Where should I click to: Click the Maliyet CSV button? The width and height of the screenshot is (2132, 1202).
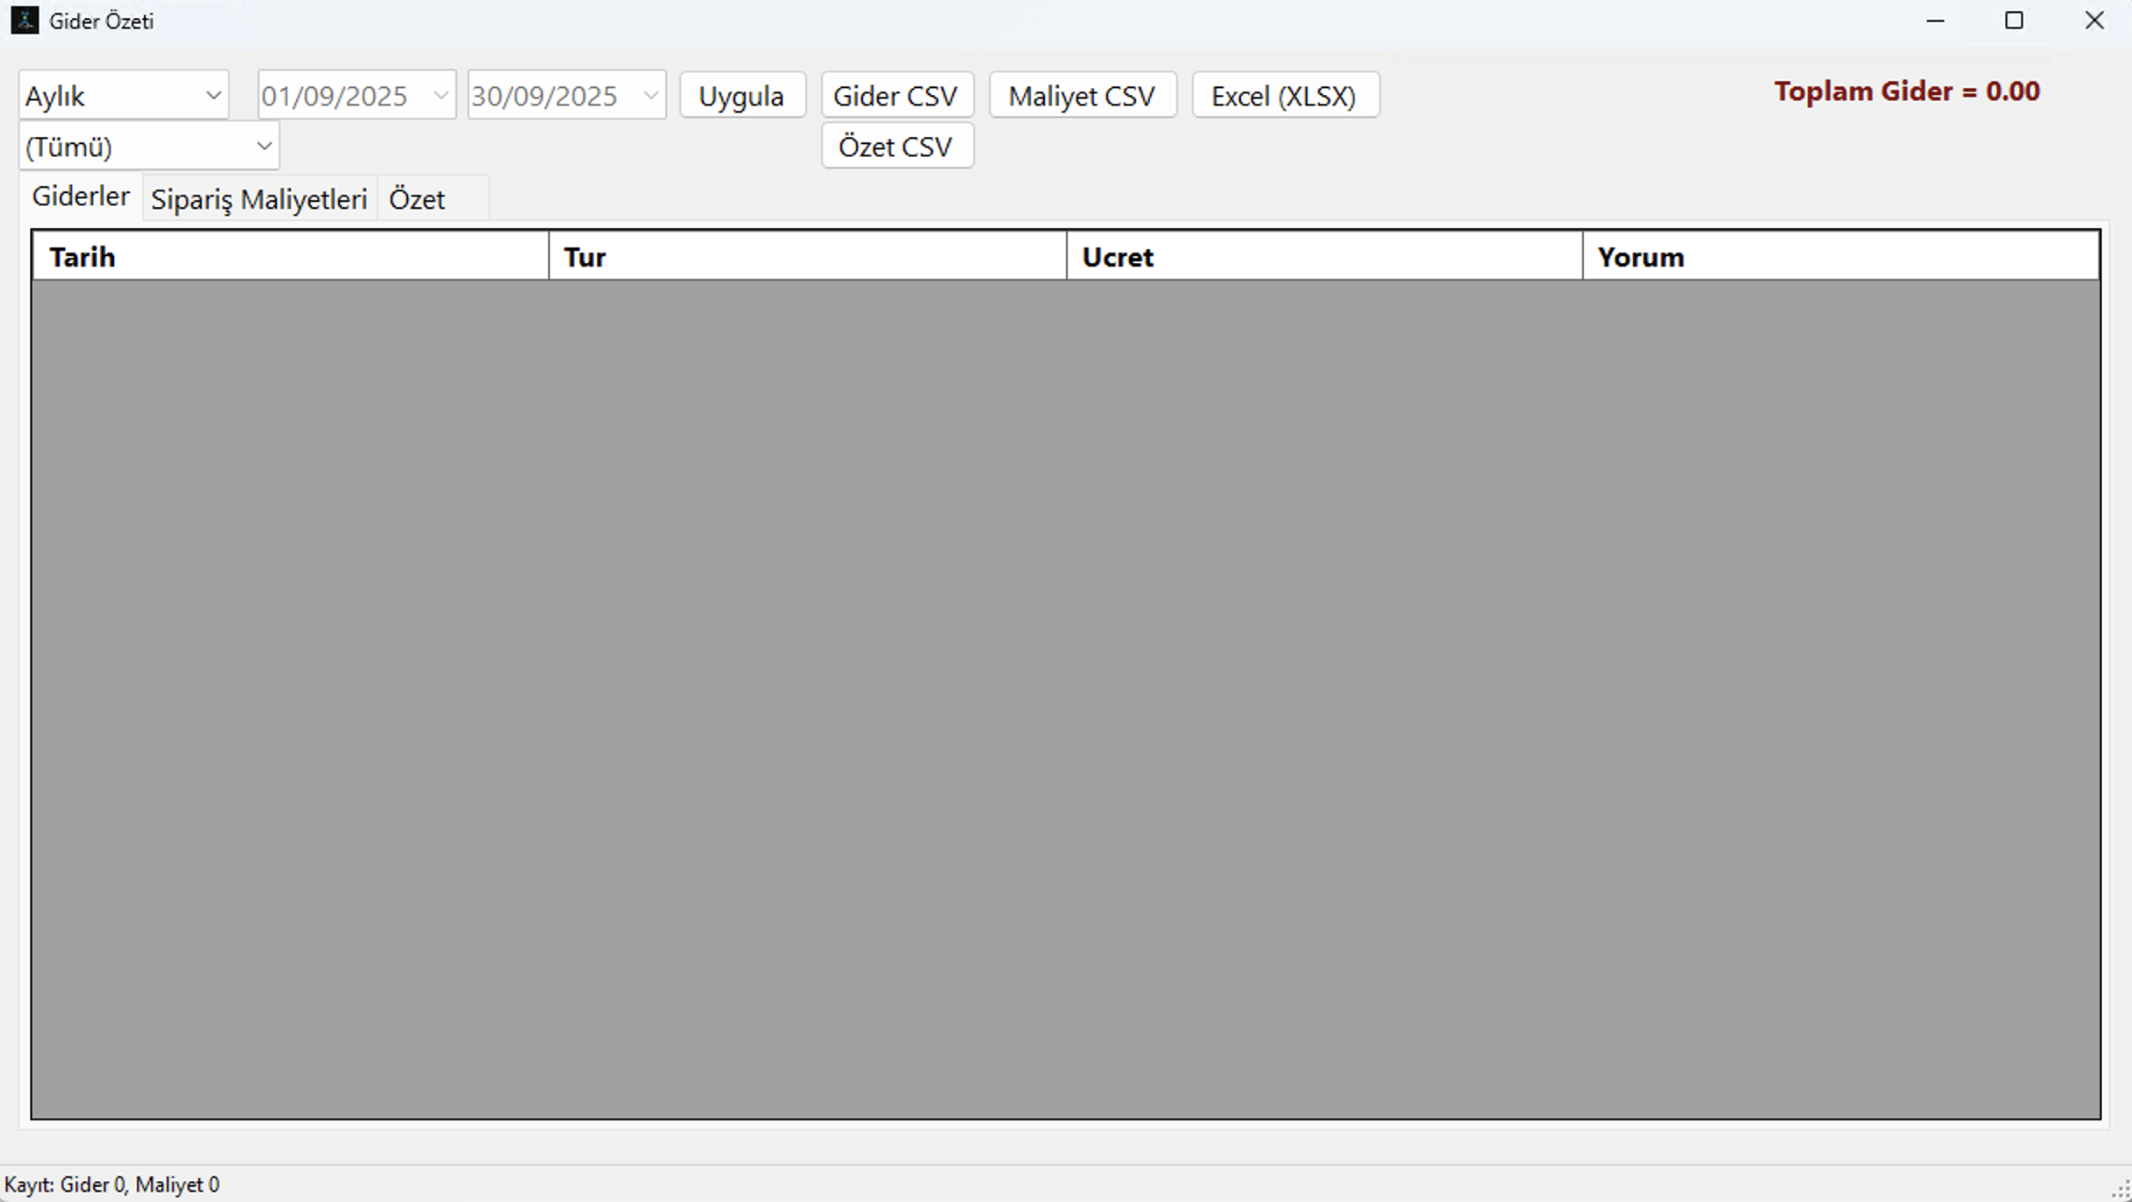(x=1082, y=96)
